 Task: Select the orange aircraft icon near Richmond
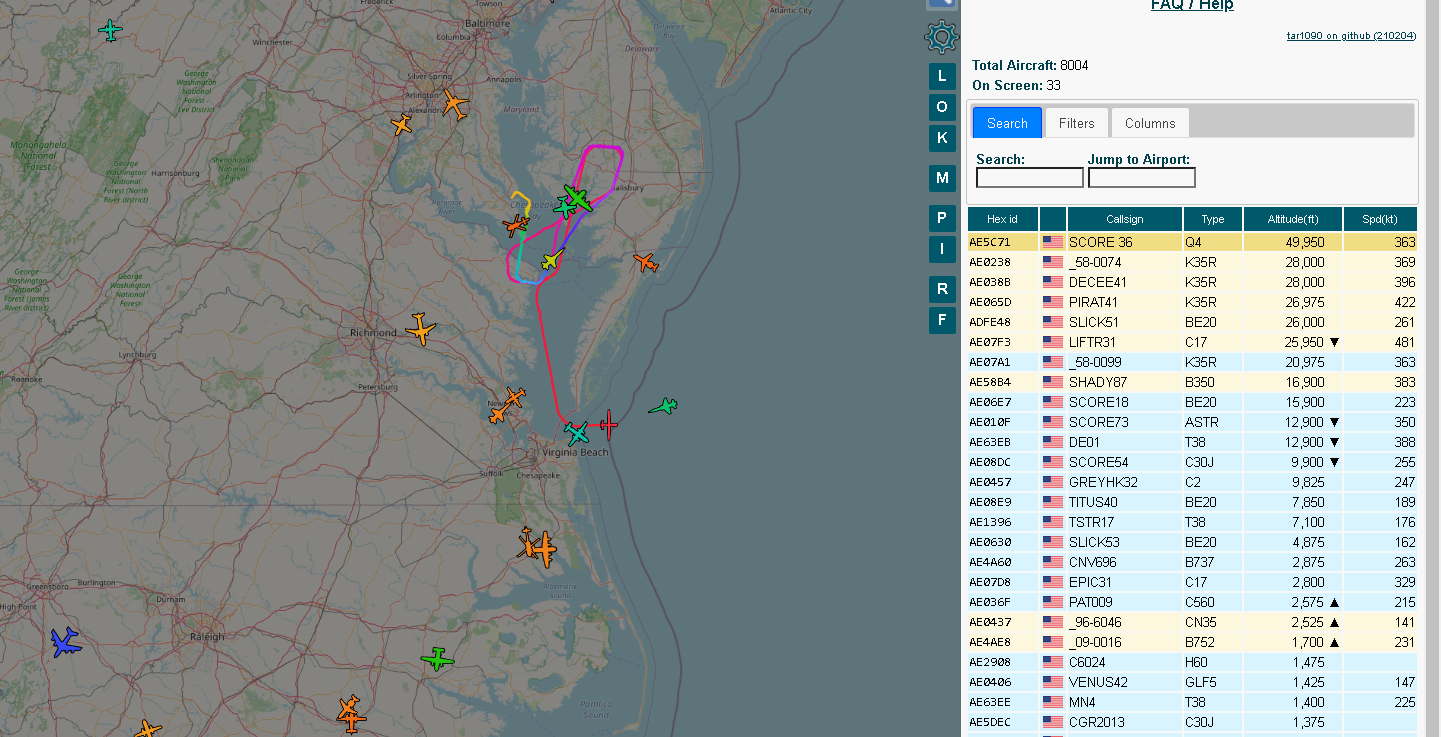421,329
